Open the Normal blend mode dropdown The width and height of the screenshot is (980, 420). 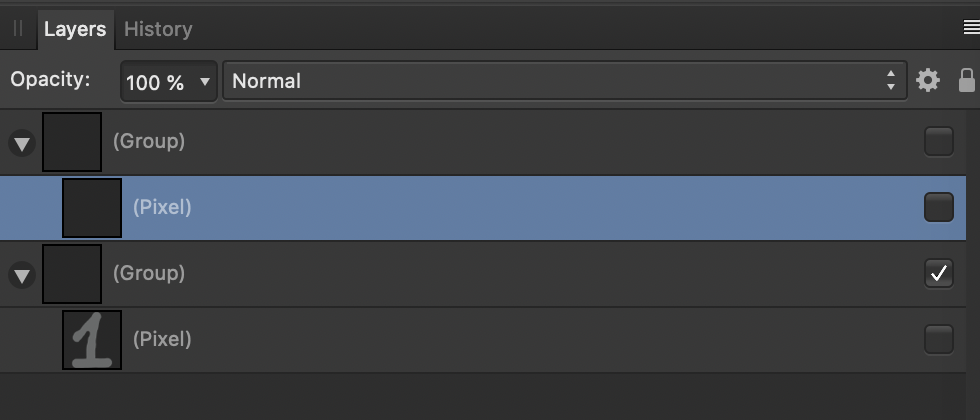564,81
